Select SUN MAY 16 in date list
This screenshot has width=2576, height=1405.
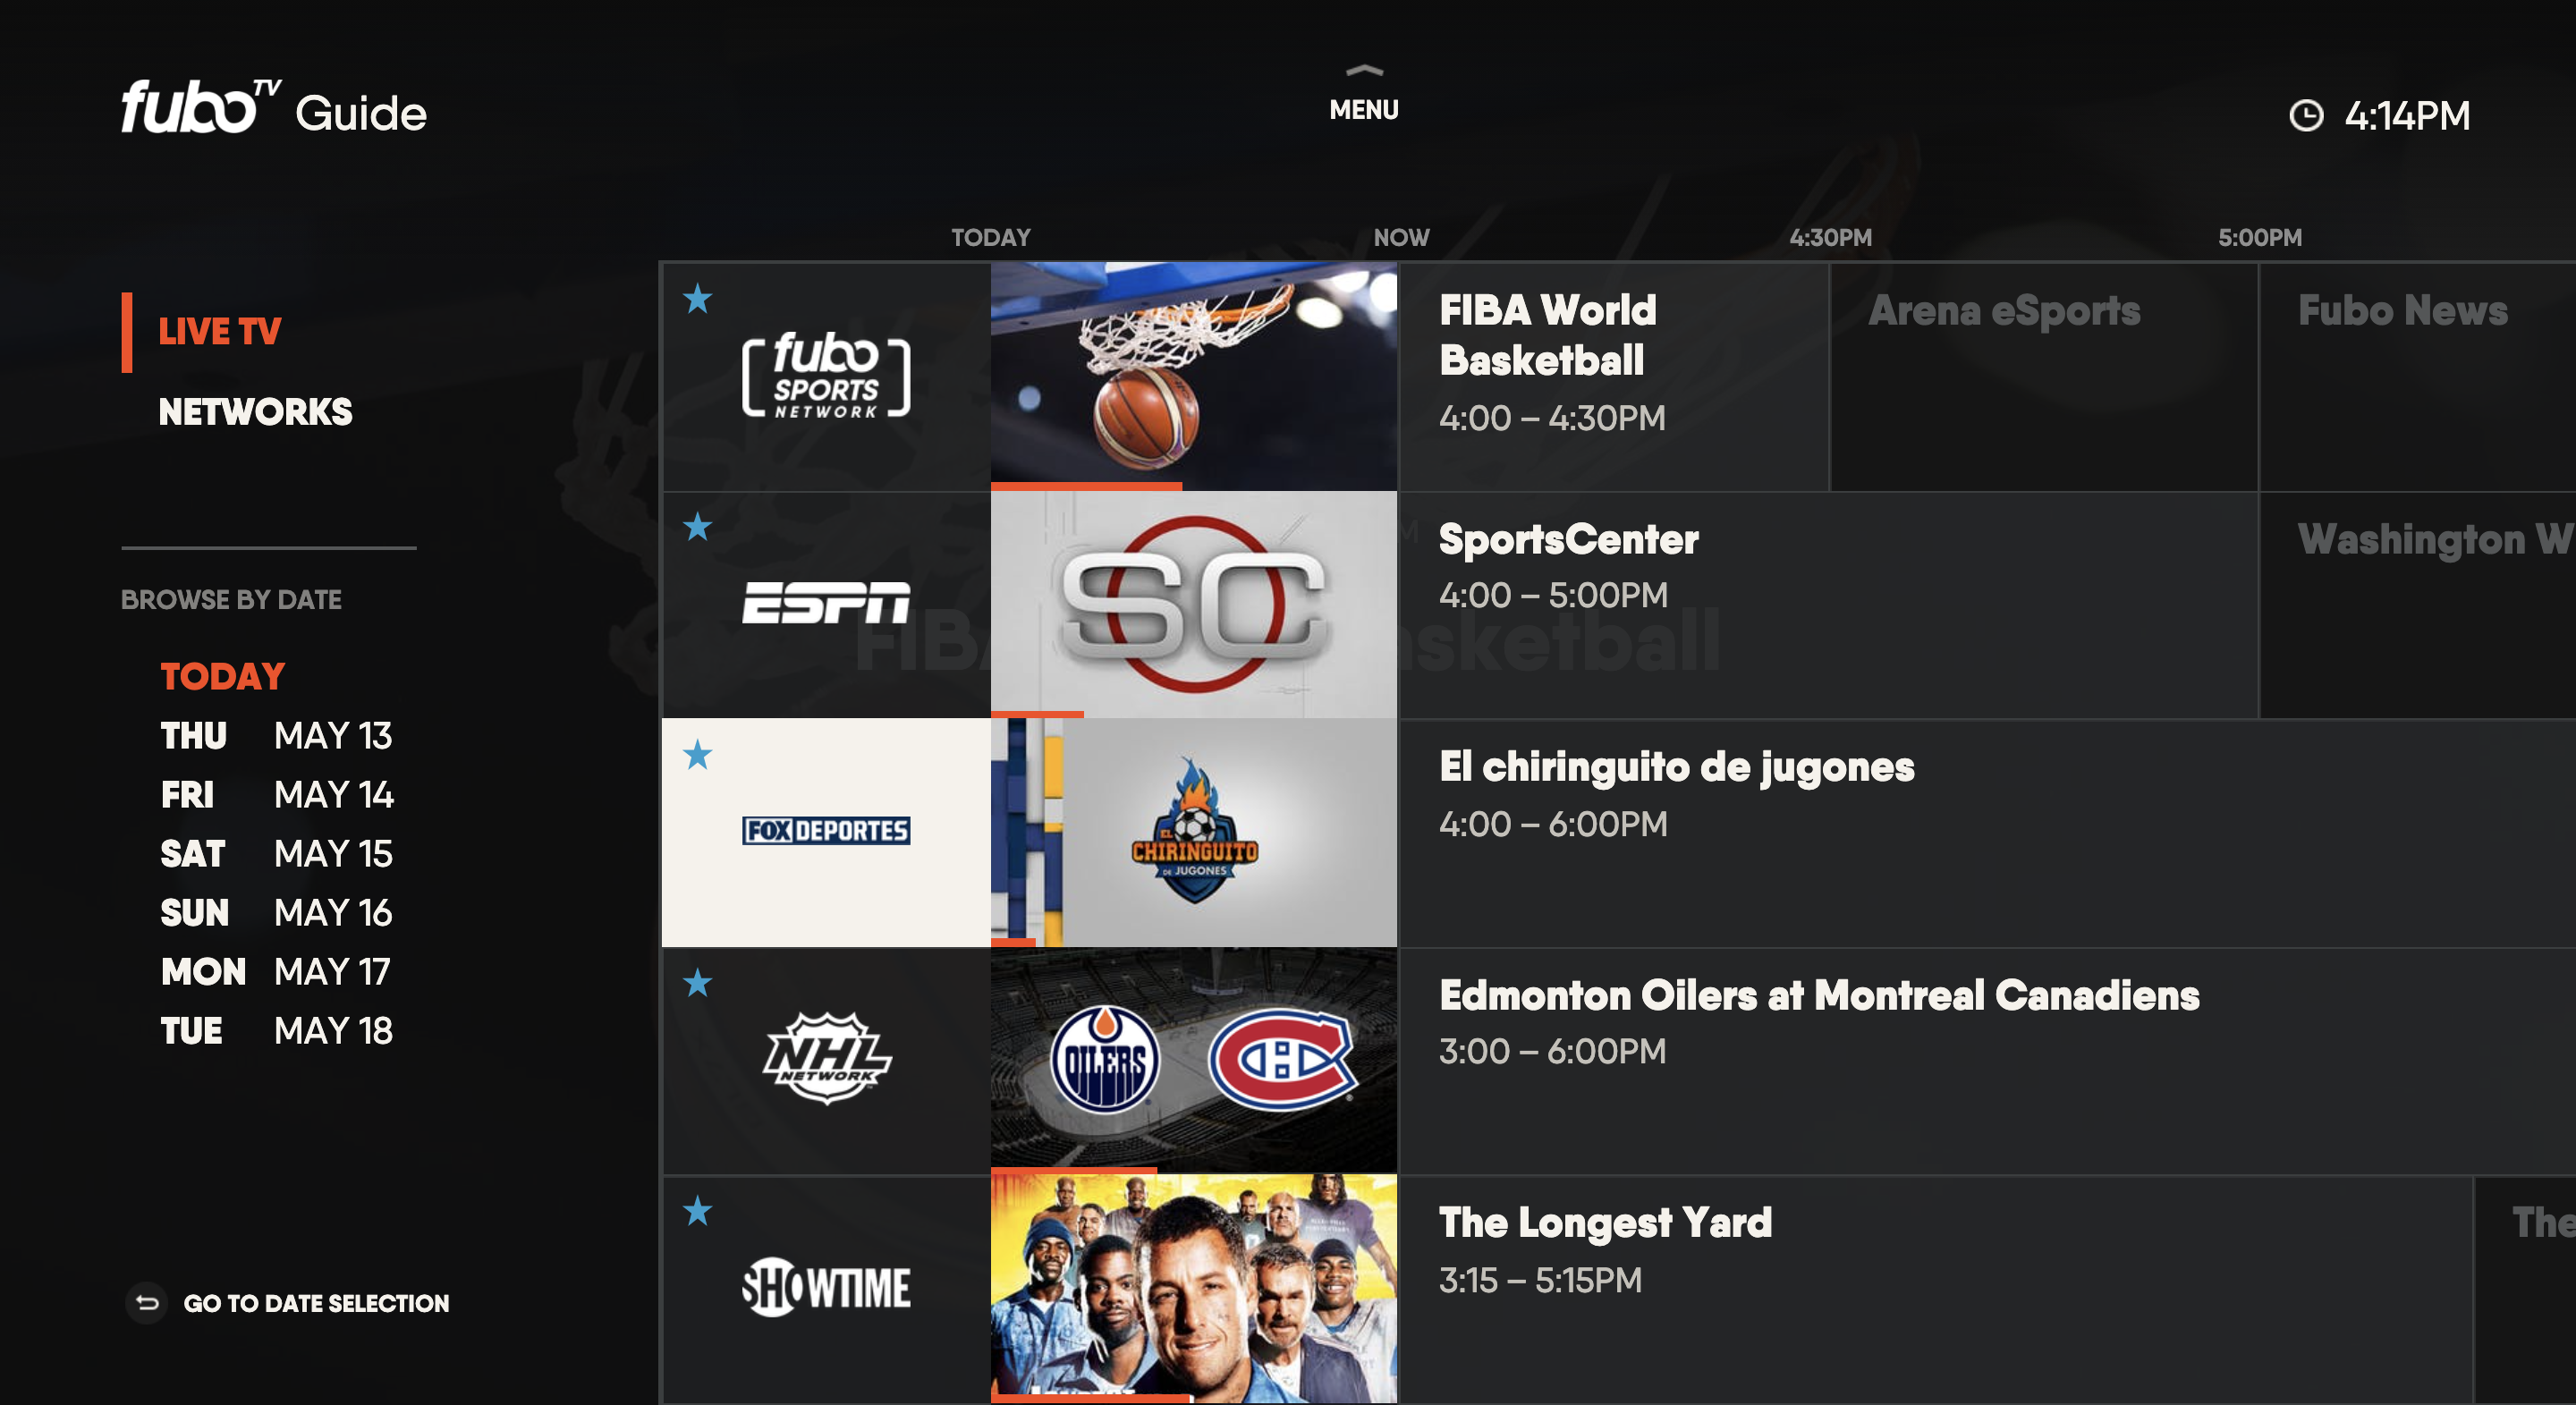click(x=276, y=913)
